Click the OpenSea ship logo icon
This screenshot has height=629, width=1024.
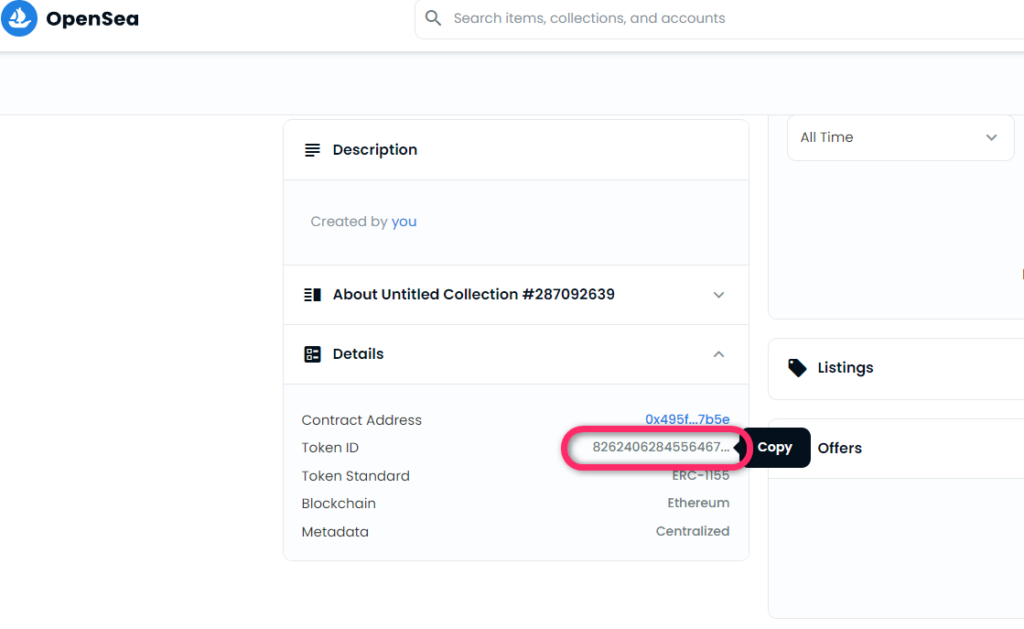(x=18, y=19)
